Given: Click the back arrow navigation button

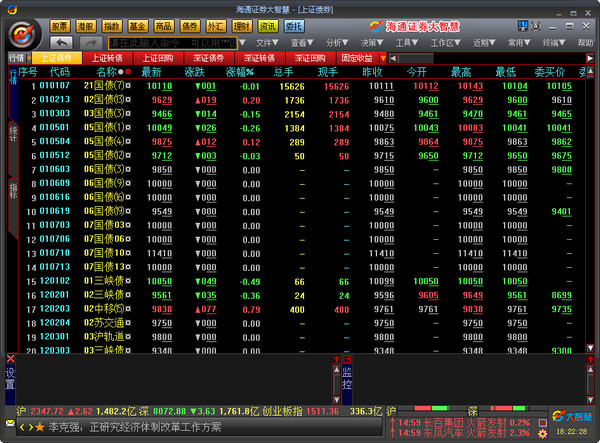Looking at the screenshot, I should click(x=60, y=43).
